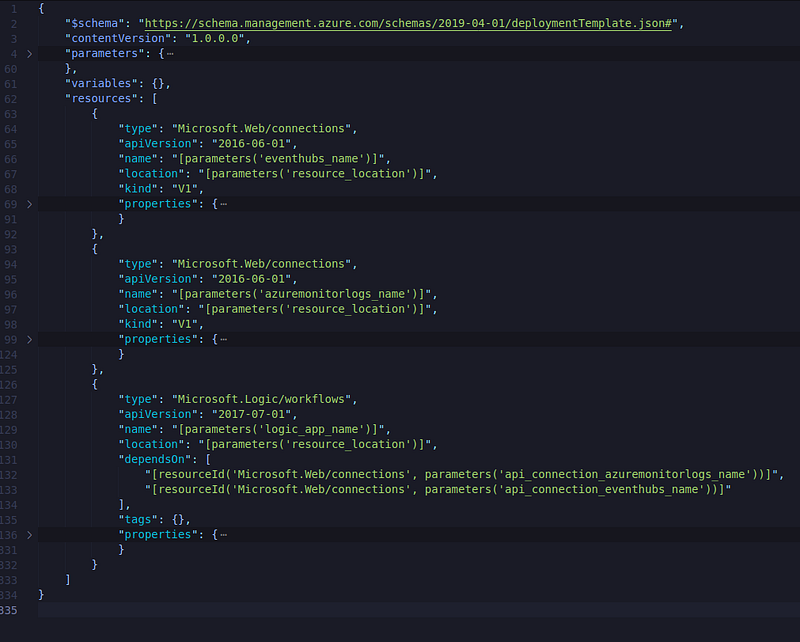The height and width of the screenshot is (642, 800).
Task: Click folded ellipsis on line 69 properties
Action: [x=223, y=204]
